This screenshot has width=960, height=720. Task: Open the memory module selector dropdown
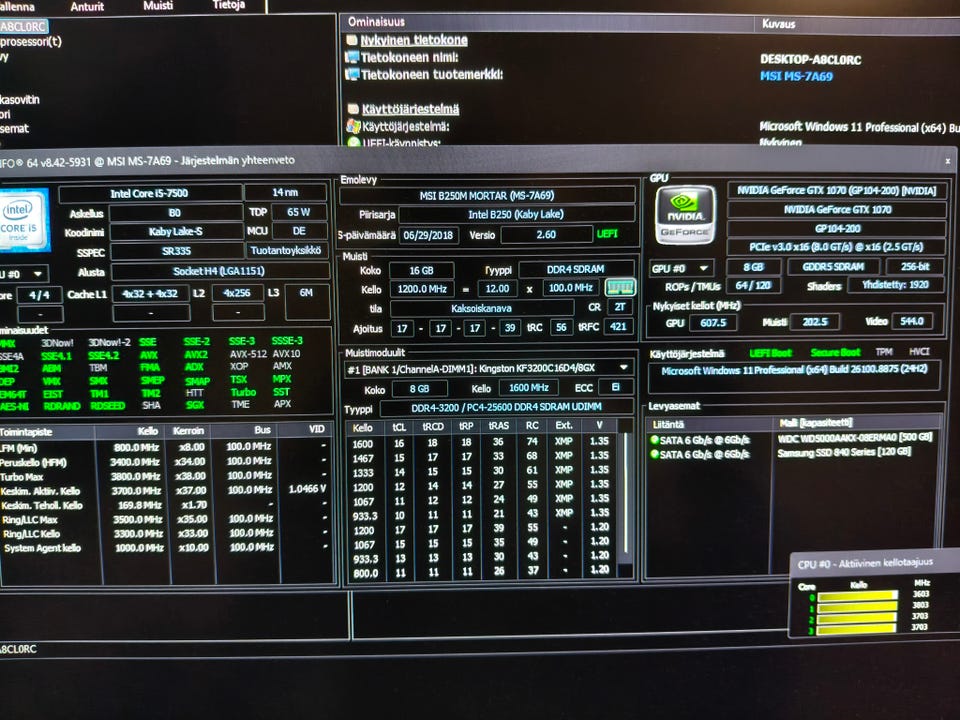pyautogui.click(x=489, y=368)
